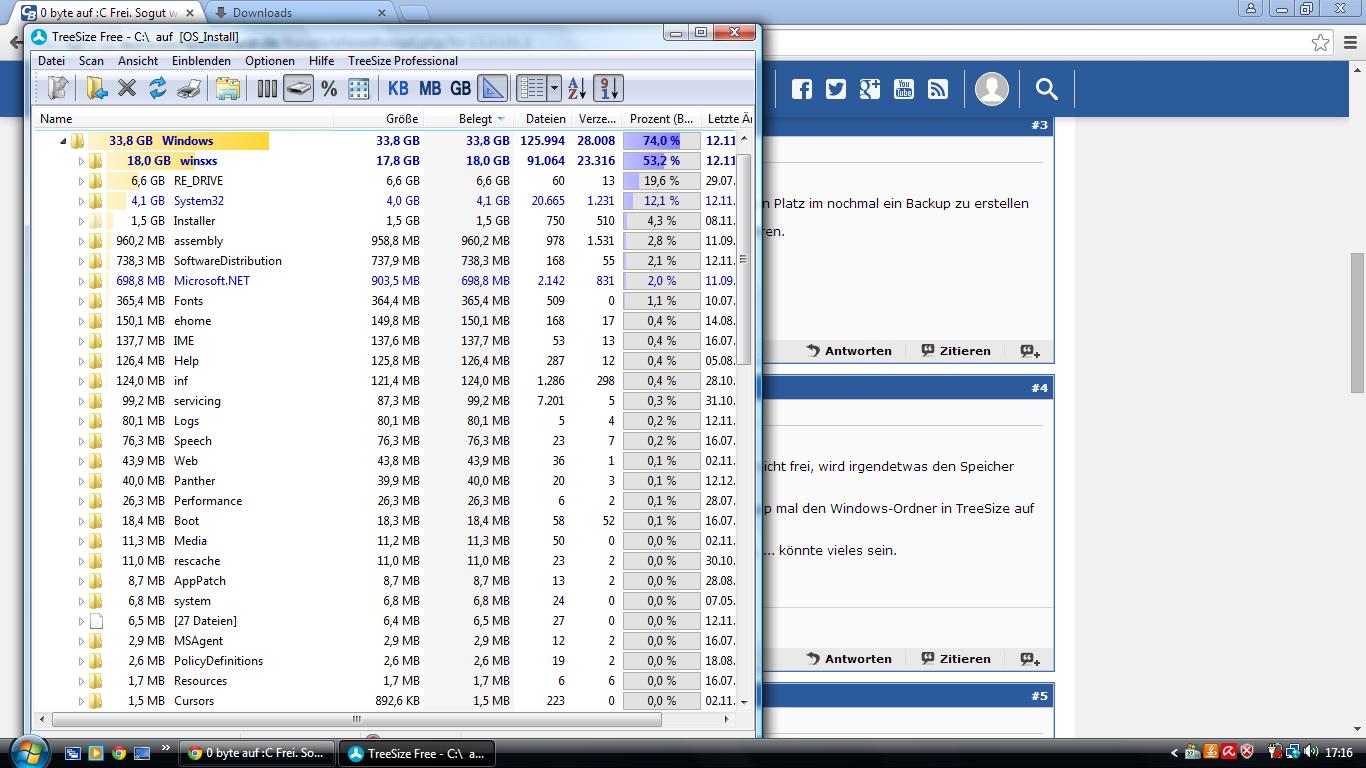Sort by the Dateien column header
This screenshot has width=1366, height=768.
541,119
